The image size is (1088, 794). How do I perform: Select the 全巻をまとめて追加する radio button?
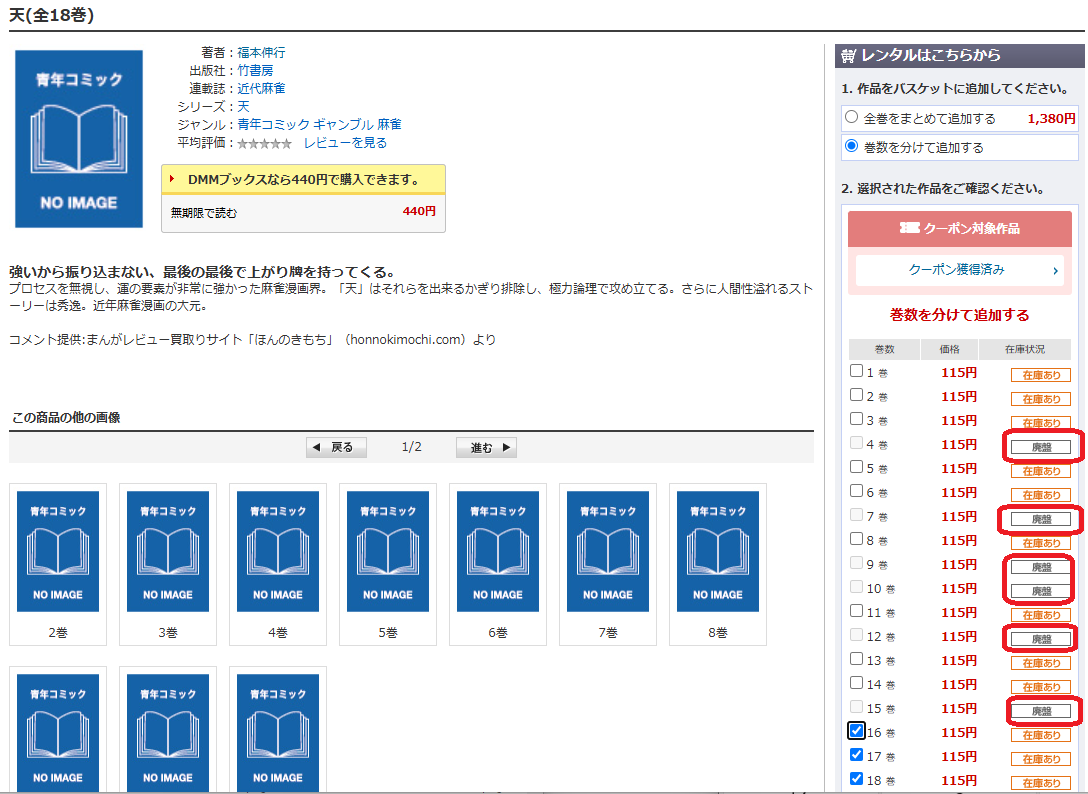(852, 118)
